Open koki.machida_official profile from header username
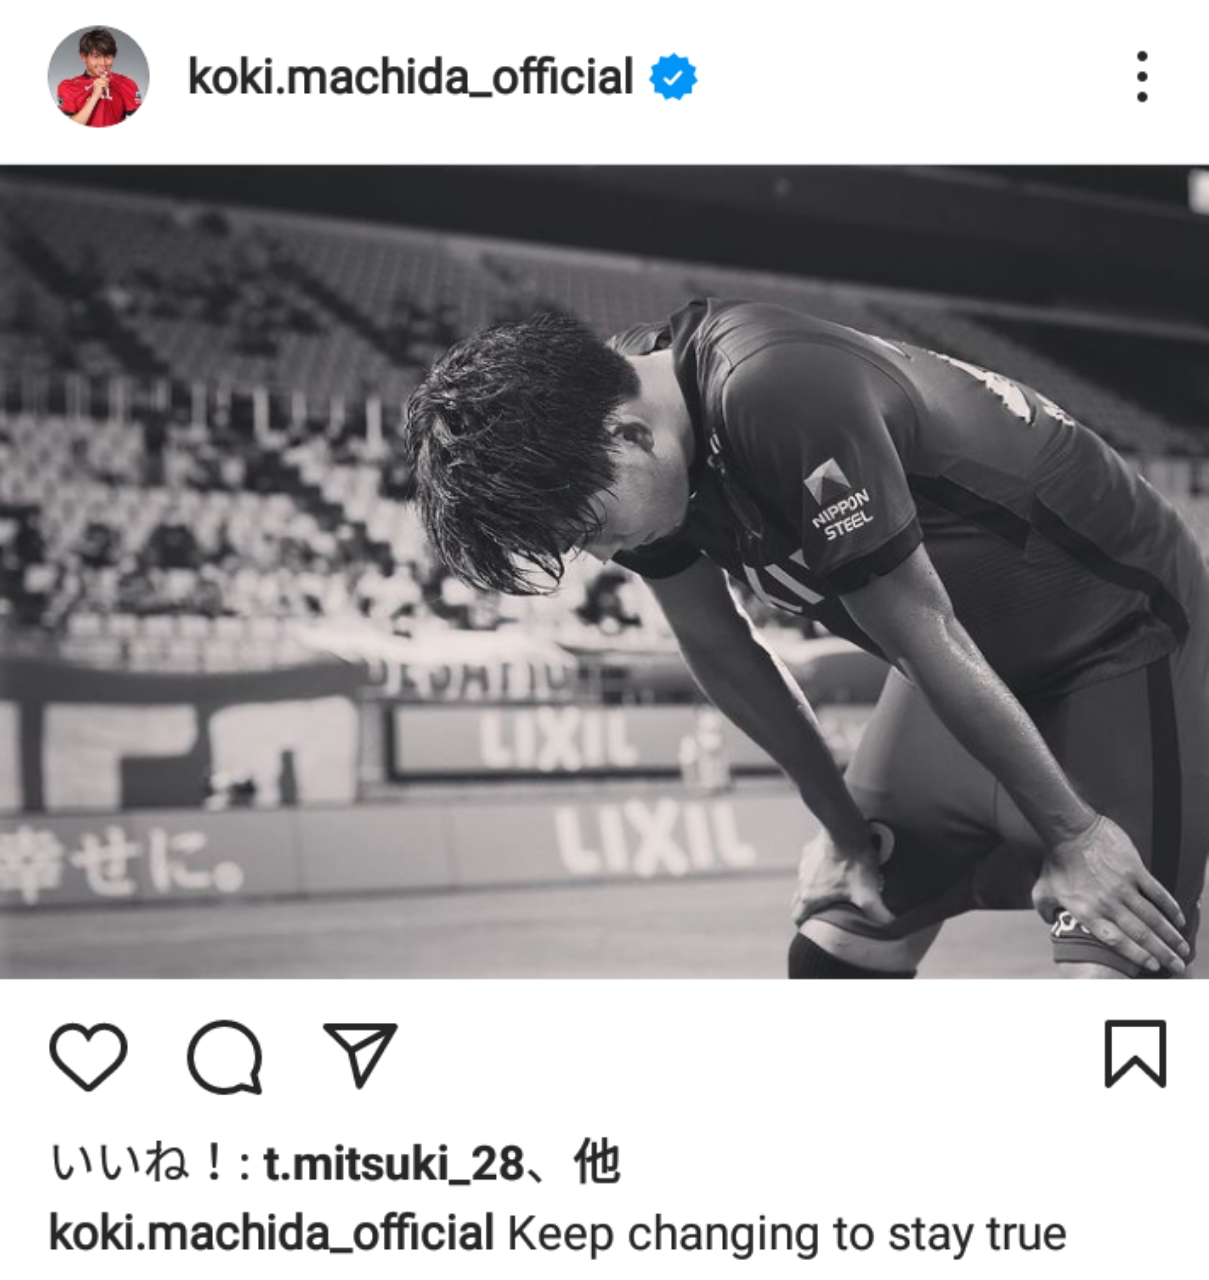The image size is (1209, 1280). 410,77
